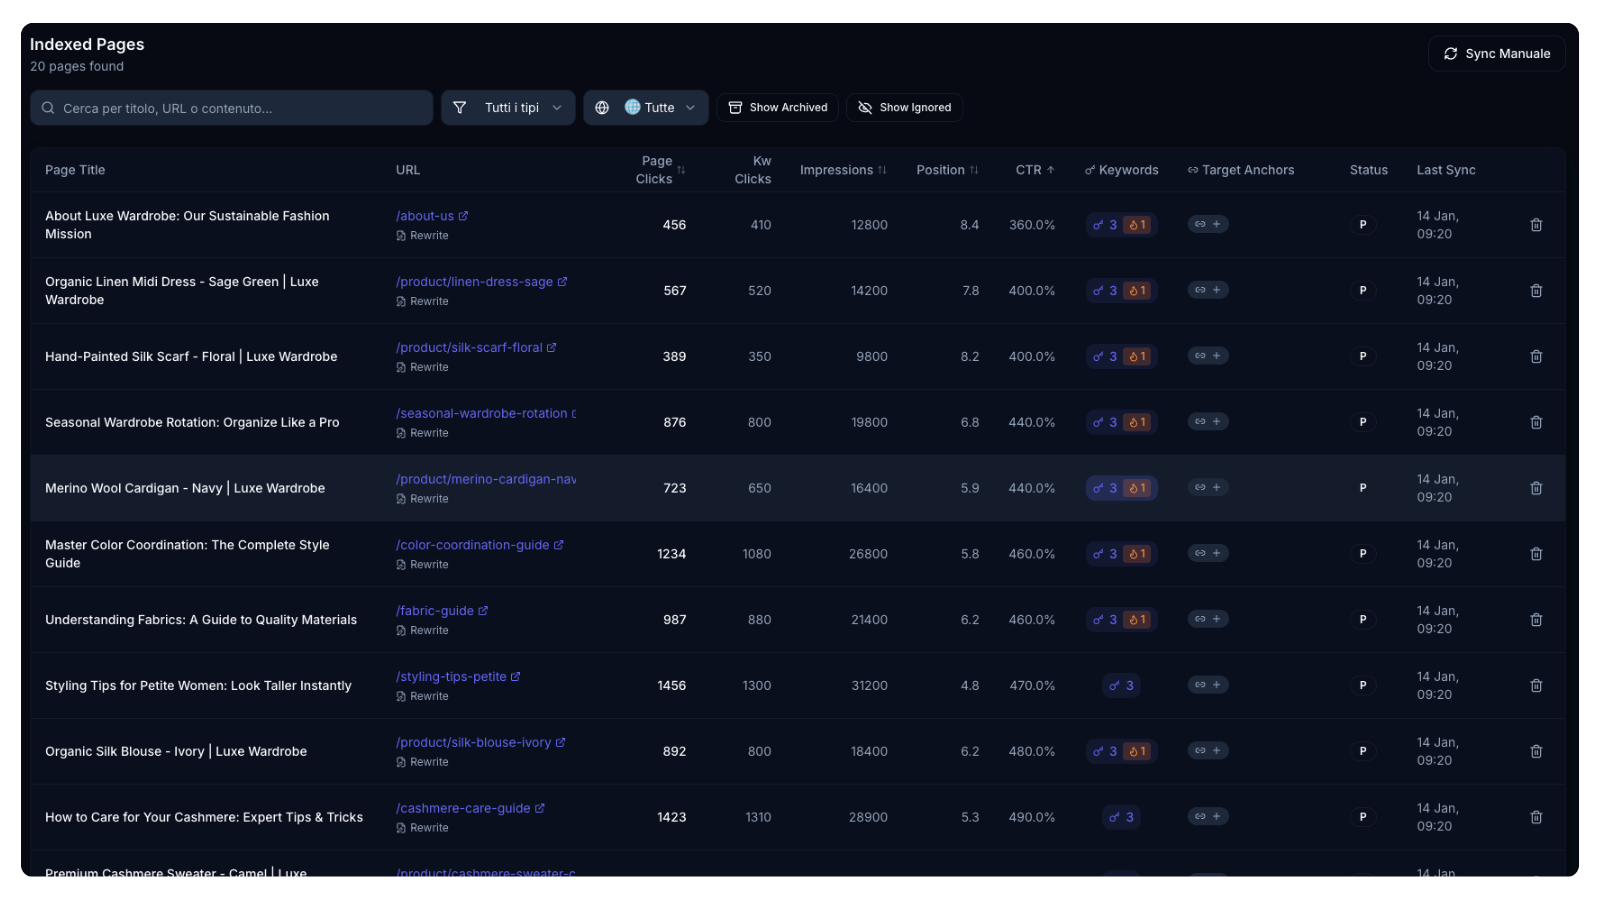The width and height of the screenshot is (1600, 900).
Task: Click the search magnifier icon in the search bar
Action: point(48,107)
